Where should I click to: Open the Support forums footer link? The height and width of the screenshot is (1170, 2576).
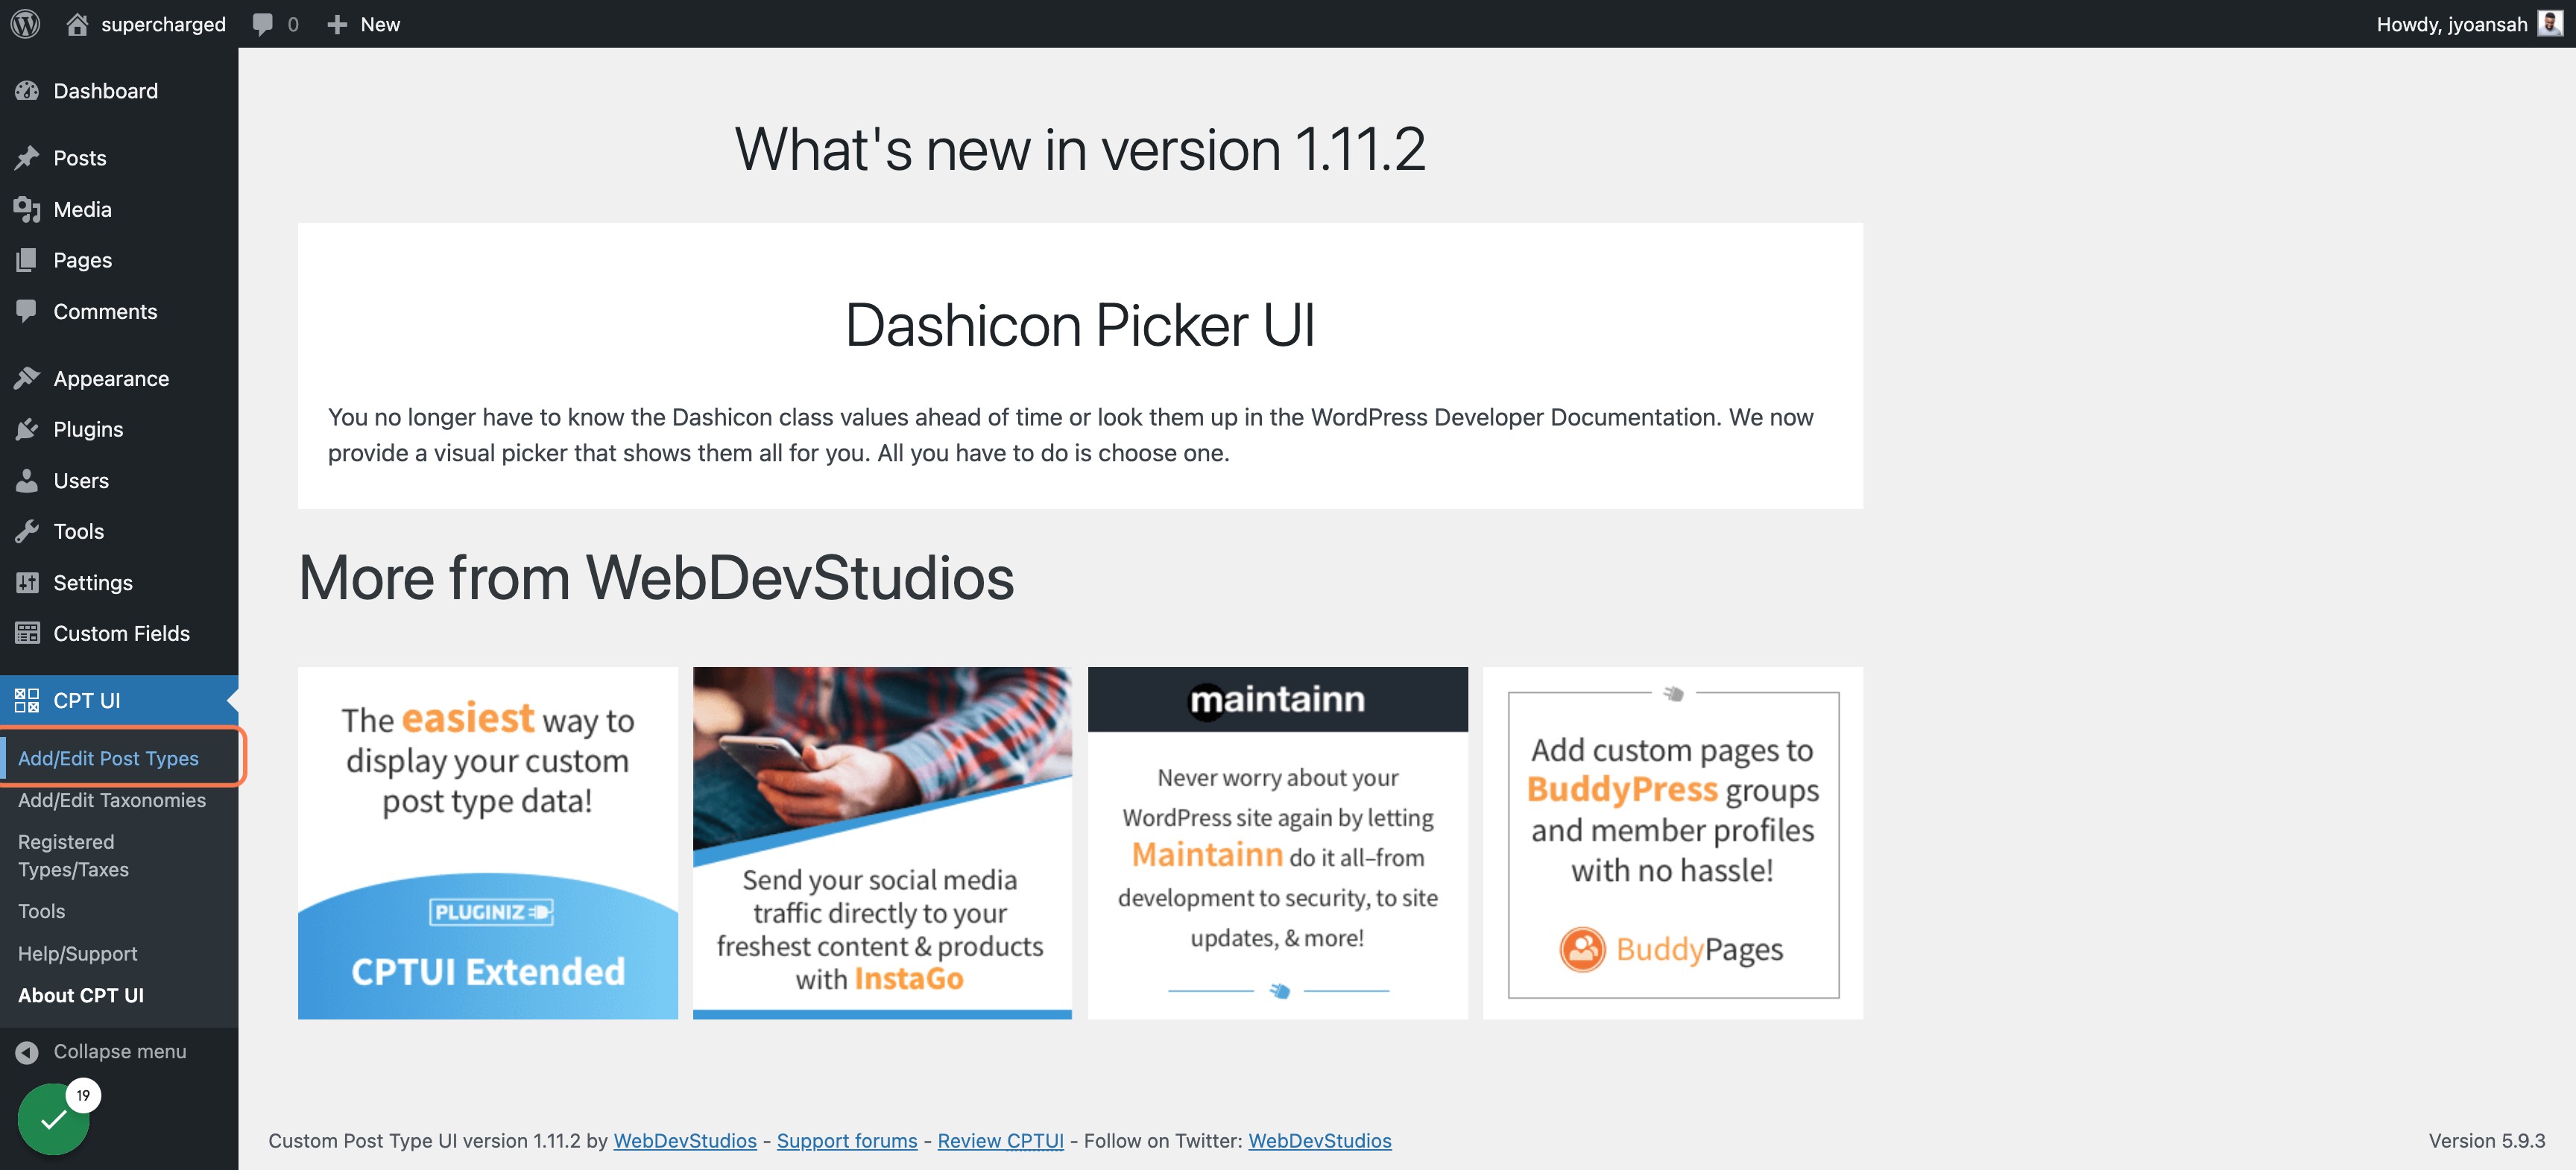[x=846, y=1140]
